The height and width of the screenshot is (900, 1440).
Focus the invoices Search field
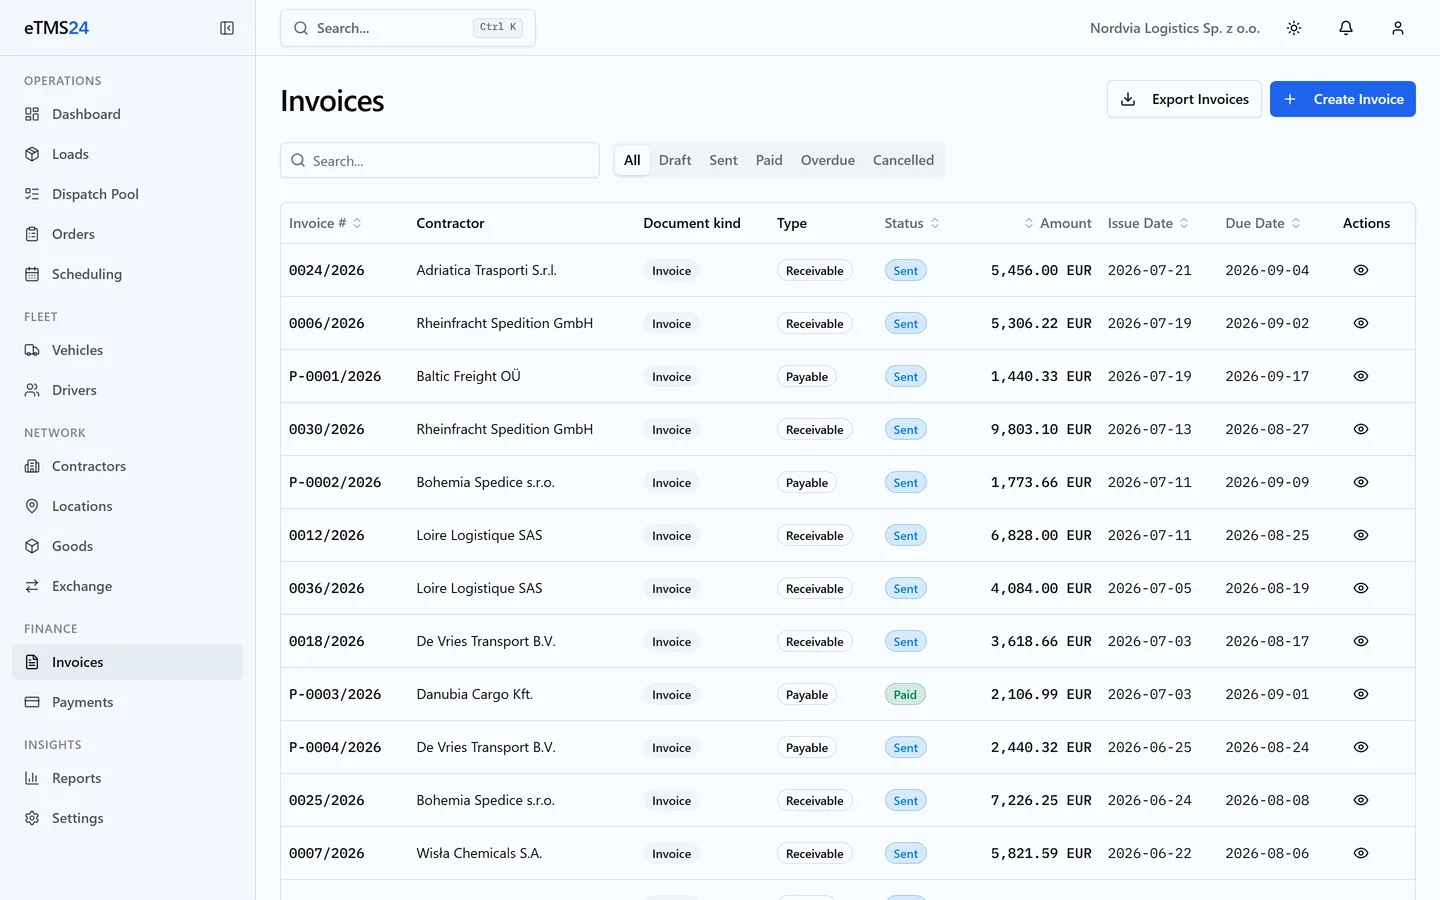[440, 160]
